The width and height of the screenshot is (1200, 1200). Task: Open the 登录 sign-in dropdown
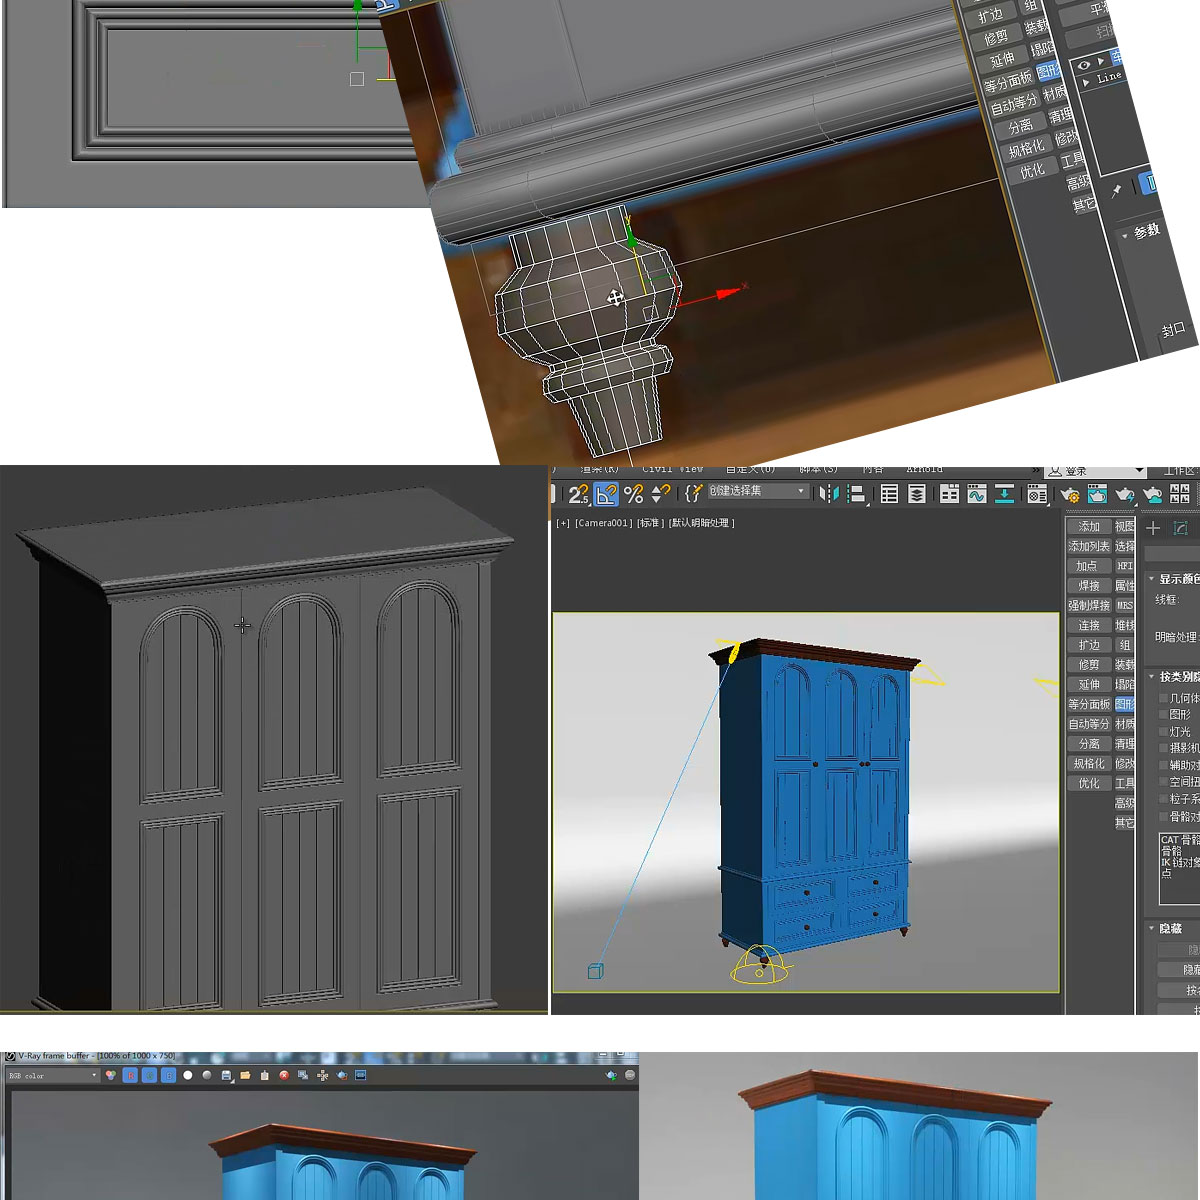tap(1096, 471)
